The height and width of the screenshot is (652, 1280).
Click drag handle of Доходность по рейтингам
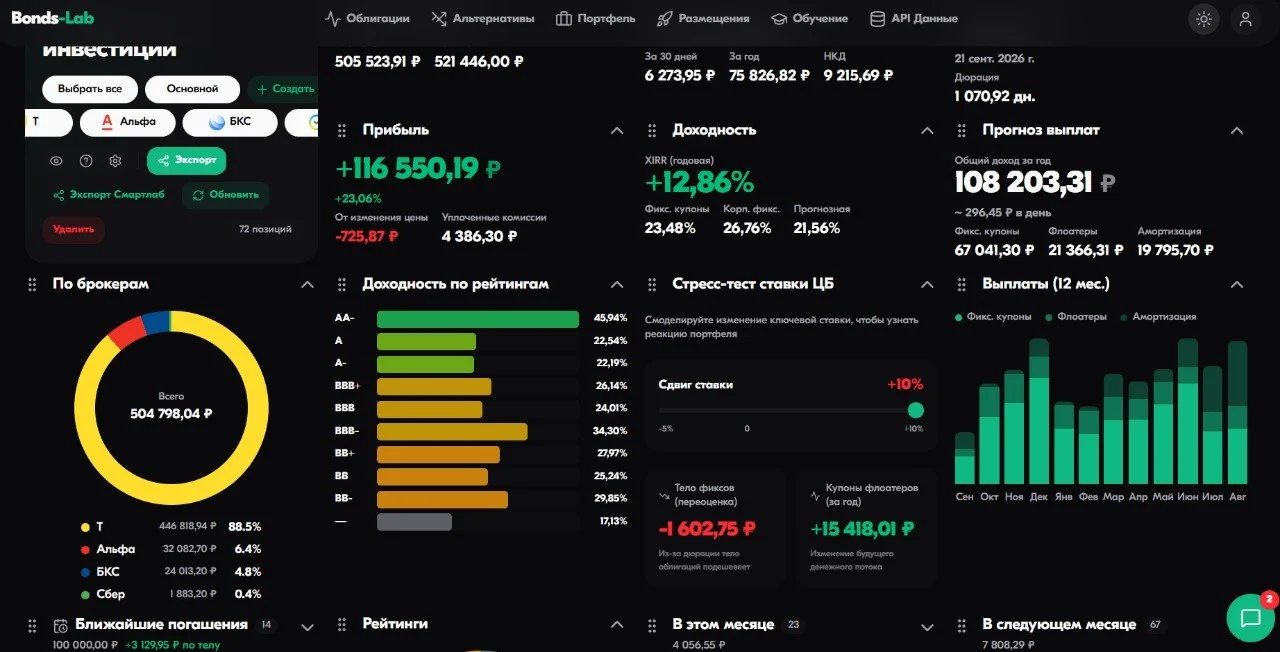(342, 285)
